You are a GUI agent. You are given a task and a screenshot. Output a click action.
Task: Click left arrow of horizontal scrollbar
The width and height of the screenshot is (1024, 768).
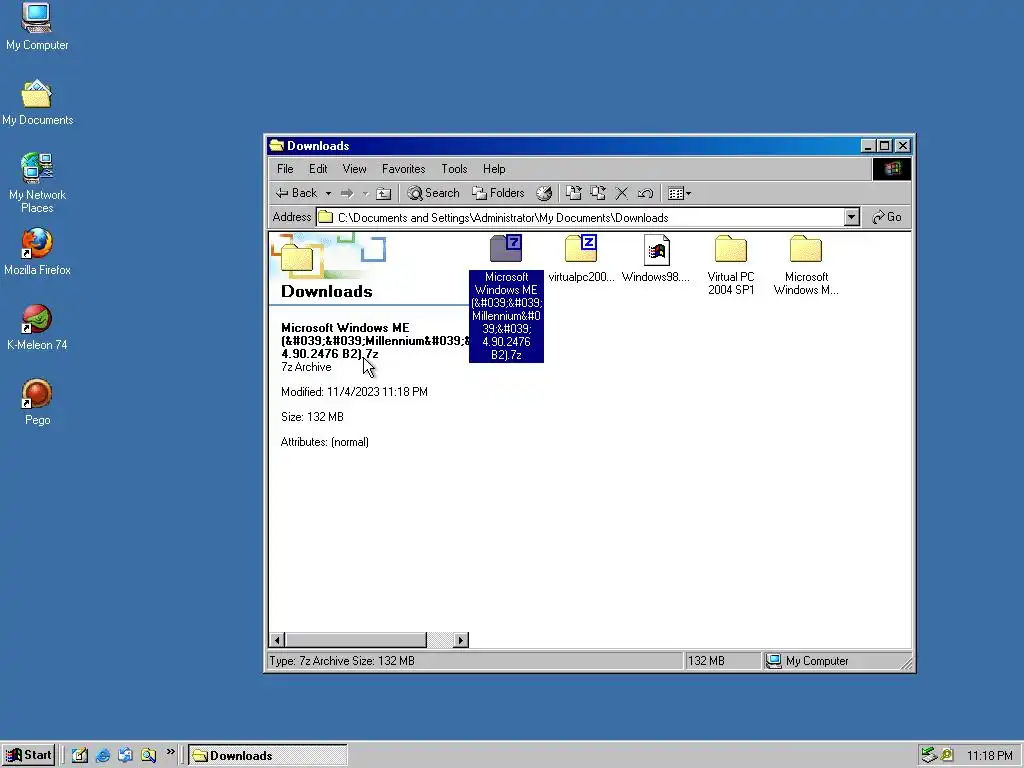pos(277,640)
